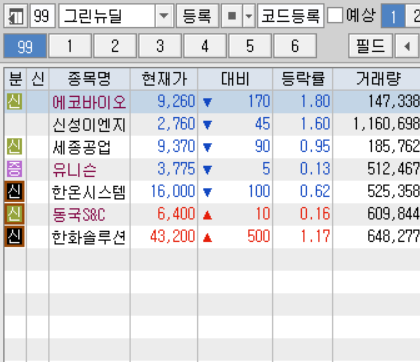
Task: Select the 동국S&C stock name
Action: coord(79,215)
